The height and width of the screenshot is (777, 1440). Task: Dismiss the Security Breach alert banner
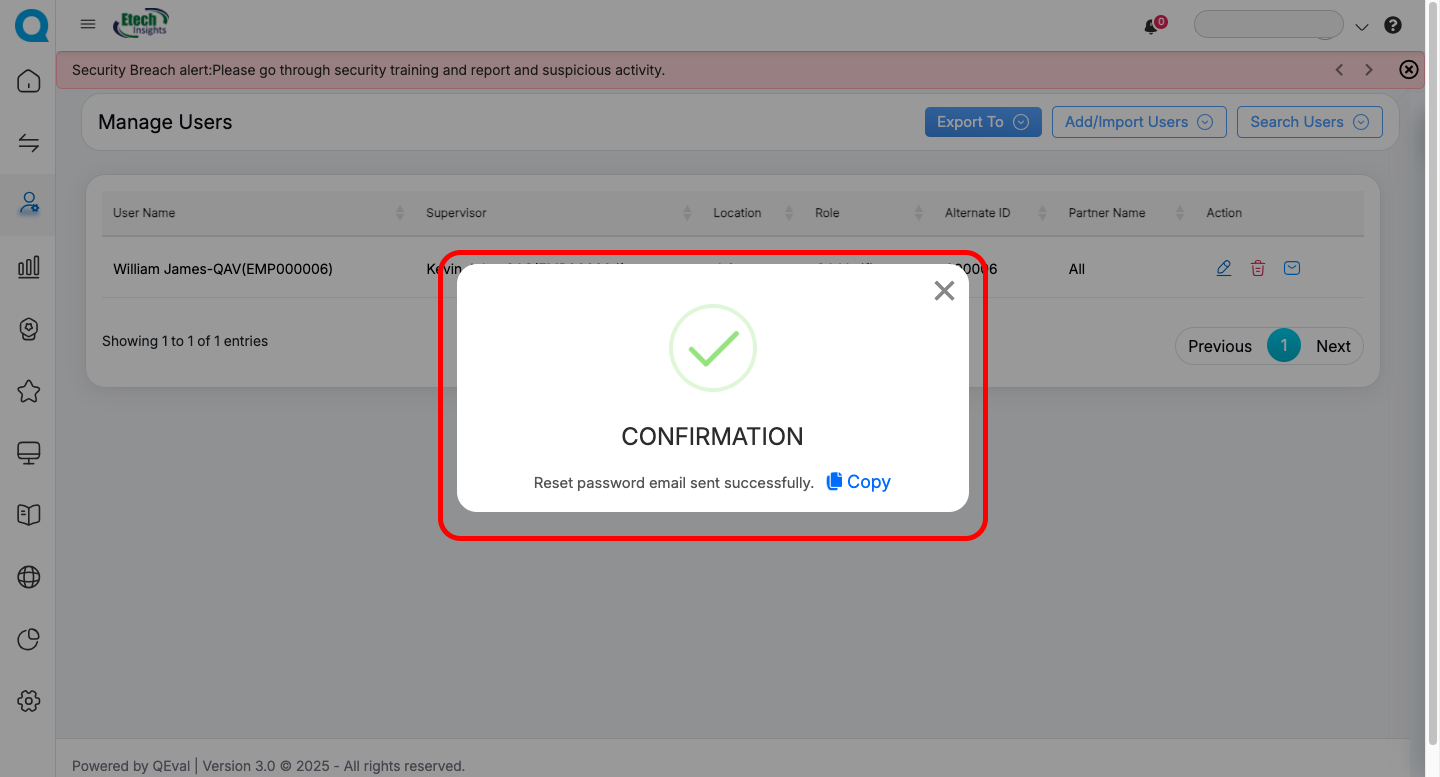point(1408,70)
